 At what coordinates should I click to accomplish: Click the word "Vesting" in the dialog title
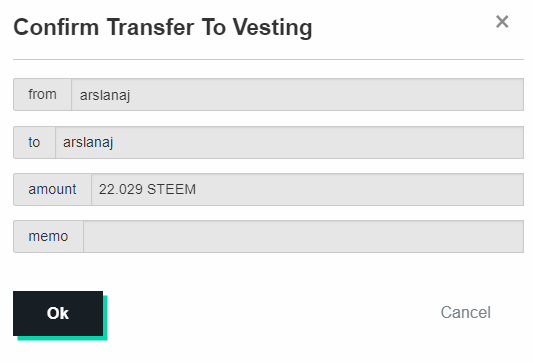[272, 28]
